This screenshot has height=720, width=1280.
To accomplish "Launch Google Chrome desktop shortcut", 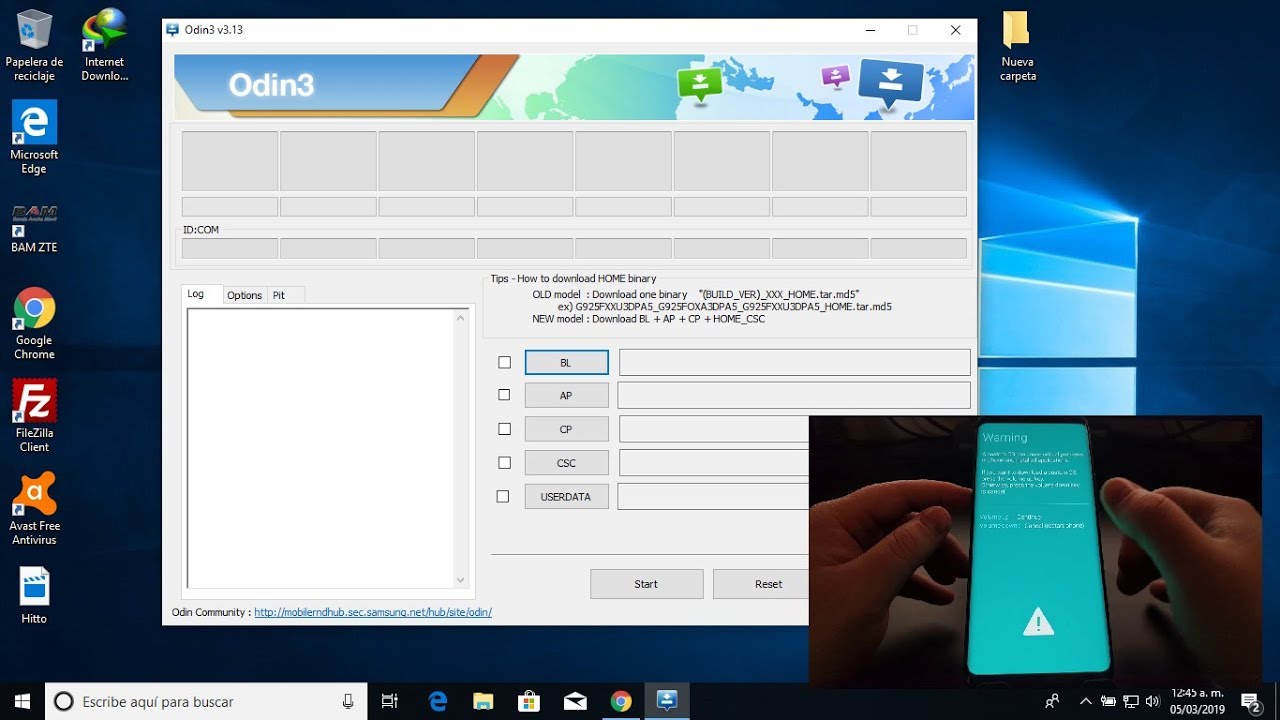I will [x=34, y=324].
